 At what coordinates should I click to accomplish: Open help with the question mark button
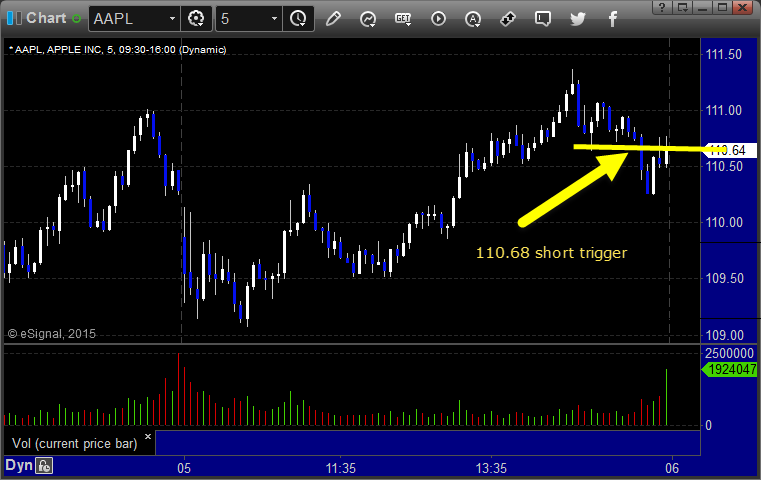662,7
